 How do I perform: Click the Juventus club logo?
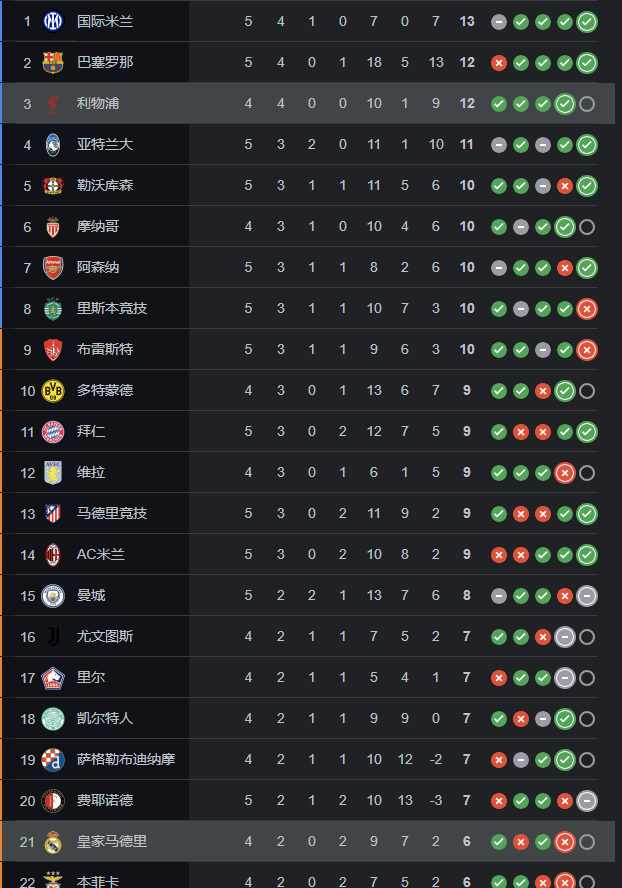coord(53,637)
